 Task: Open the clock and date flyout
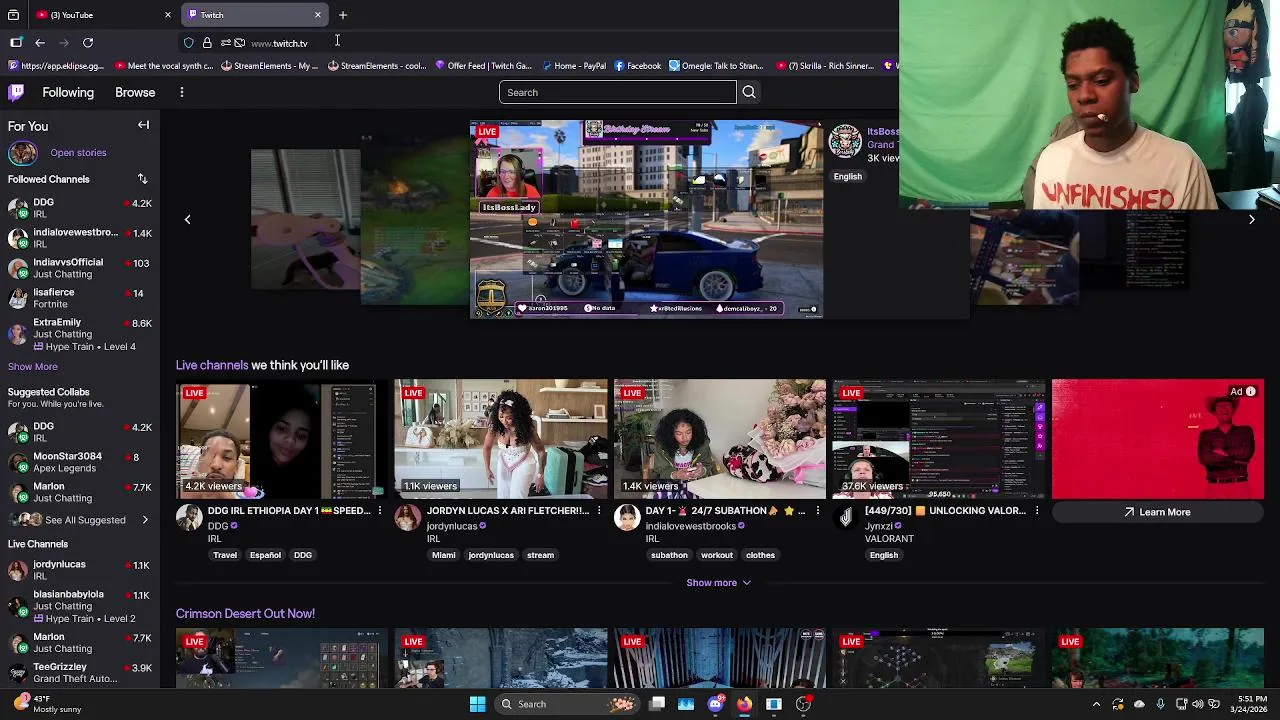1251,704
